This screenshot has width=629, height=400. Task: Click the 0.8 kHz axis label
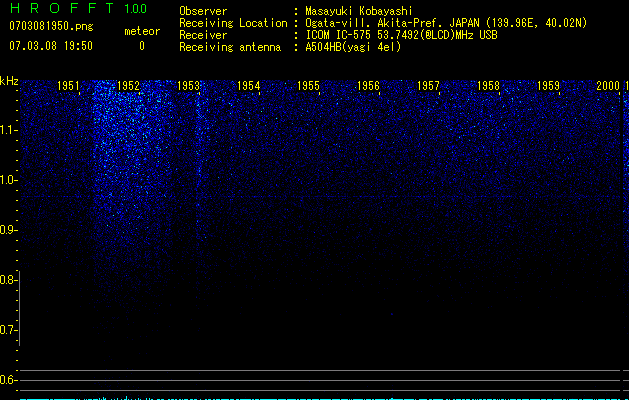coord(8,280)
